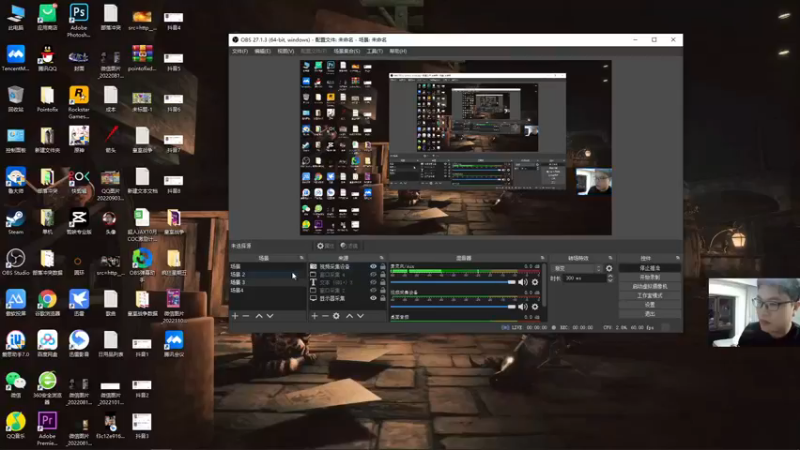Screen dimensions: 800x450
Task: Open 360 secure browser desktop icon
Action: 47,388
